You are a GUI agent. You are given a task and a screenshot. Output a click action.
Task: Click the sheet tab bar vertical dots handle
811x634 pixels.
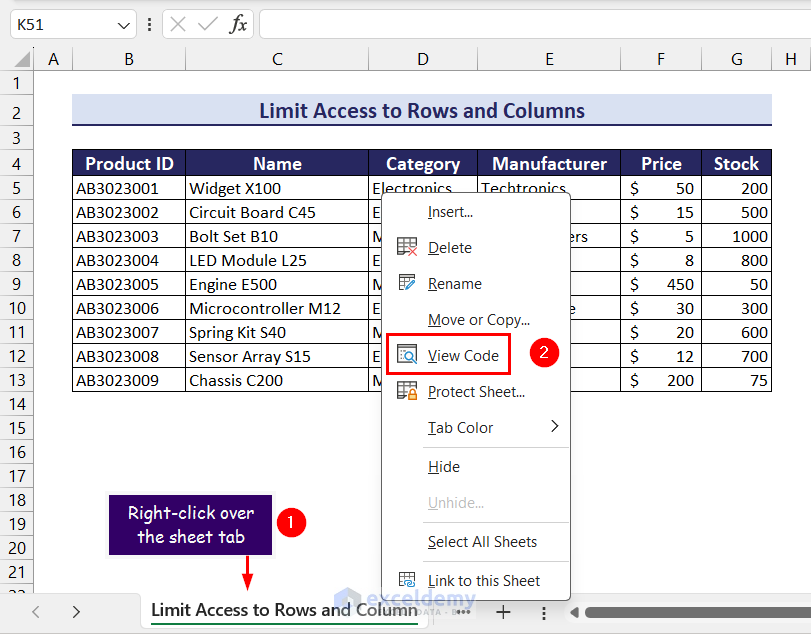[544, 613]
